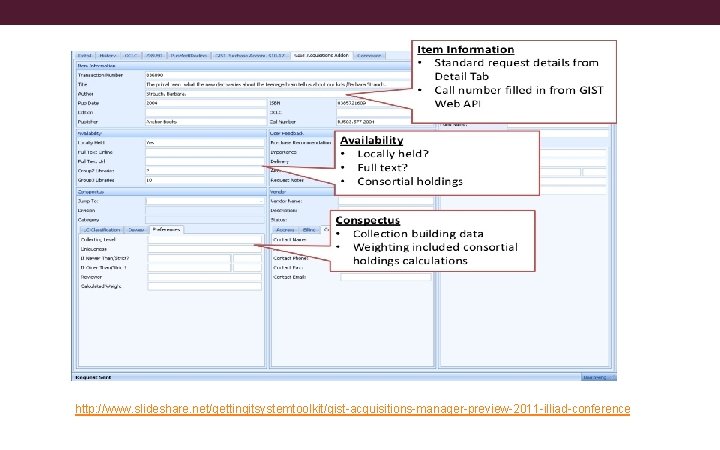Click the Full Text Online field
The width and height of the screenshot is (720, 450).
205,152
